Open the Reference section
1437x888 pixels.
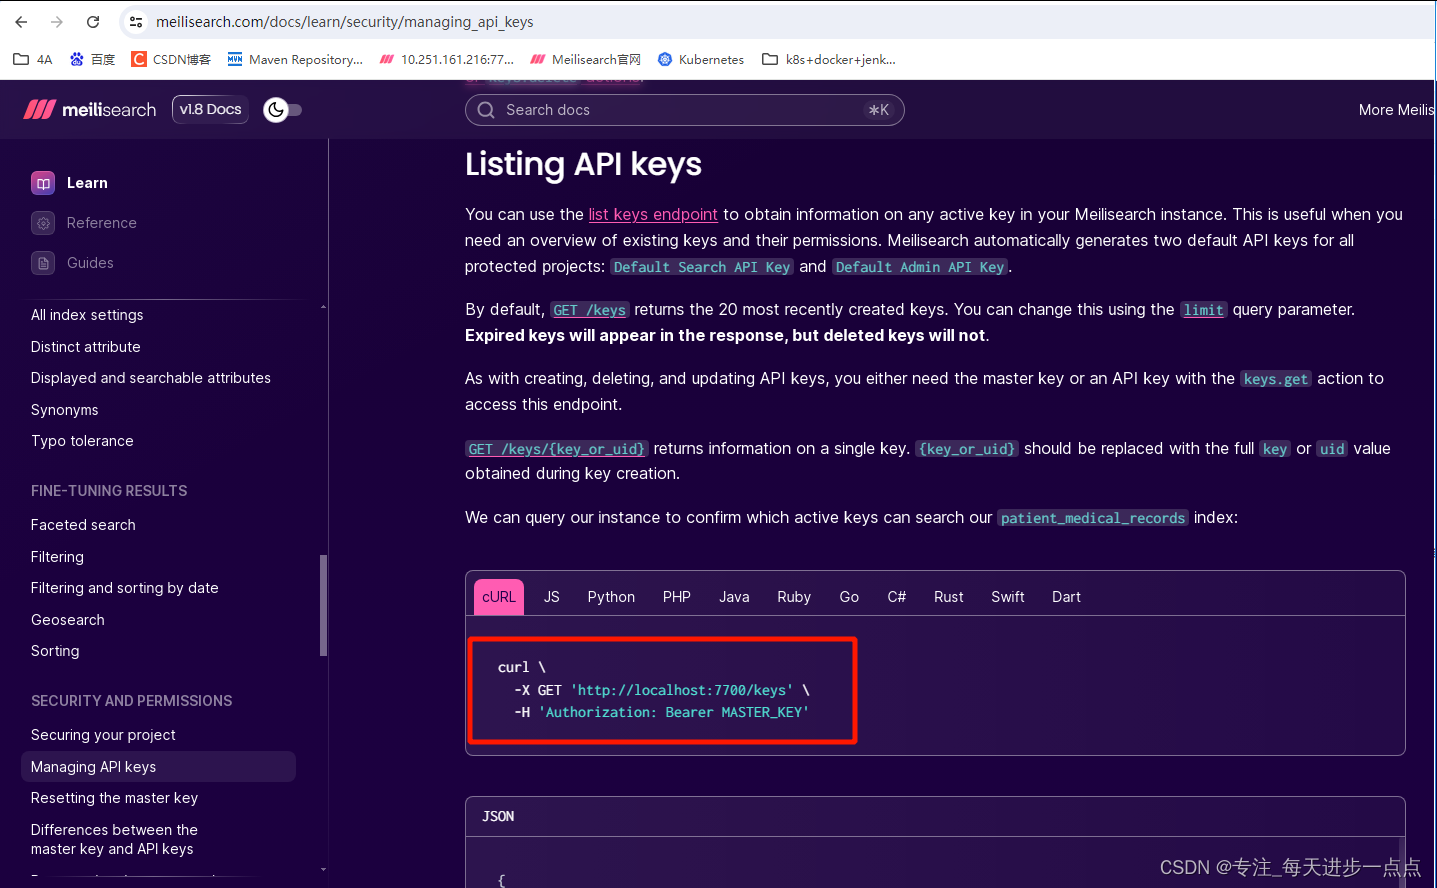pos(101,223)
